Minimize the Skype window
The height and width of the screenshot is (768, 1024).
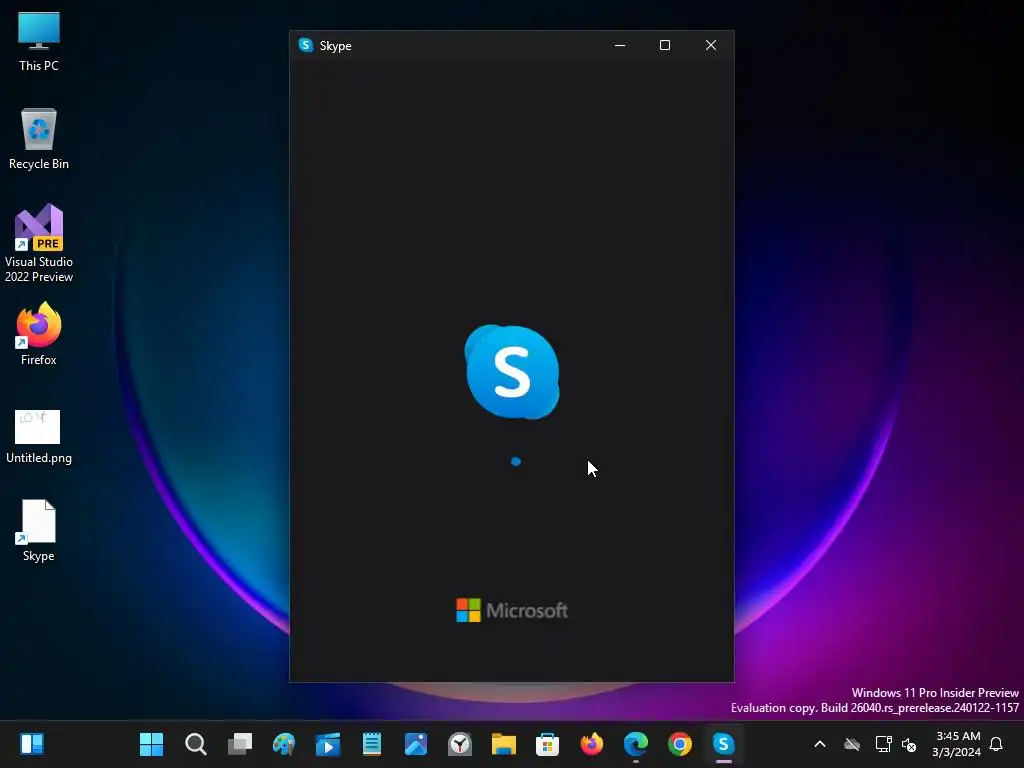(x=620, y=45)
